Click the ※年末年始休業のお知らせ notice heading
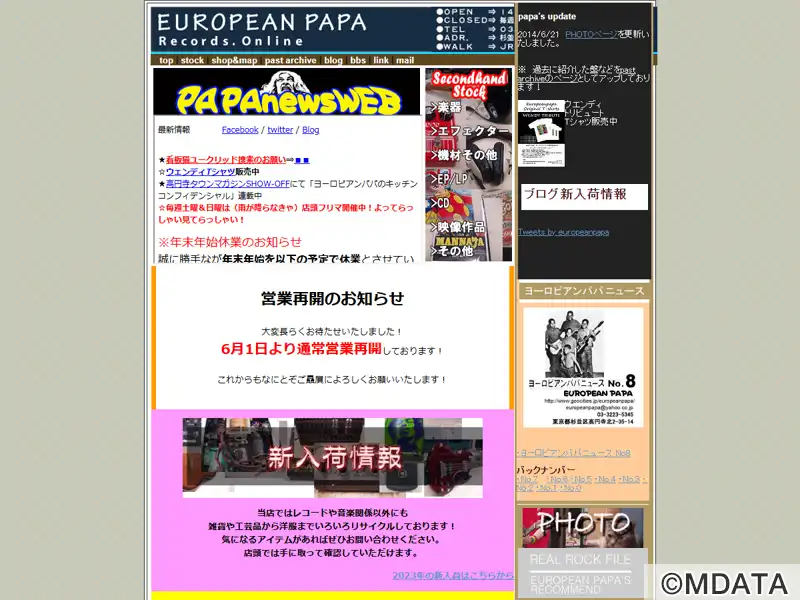 pos(230,242)
